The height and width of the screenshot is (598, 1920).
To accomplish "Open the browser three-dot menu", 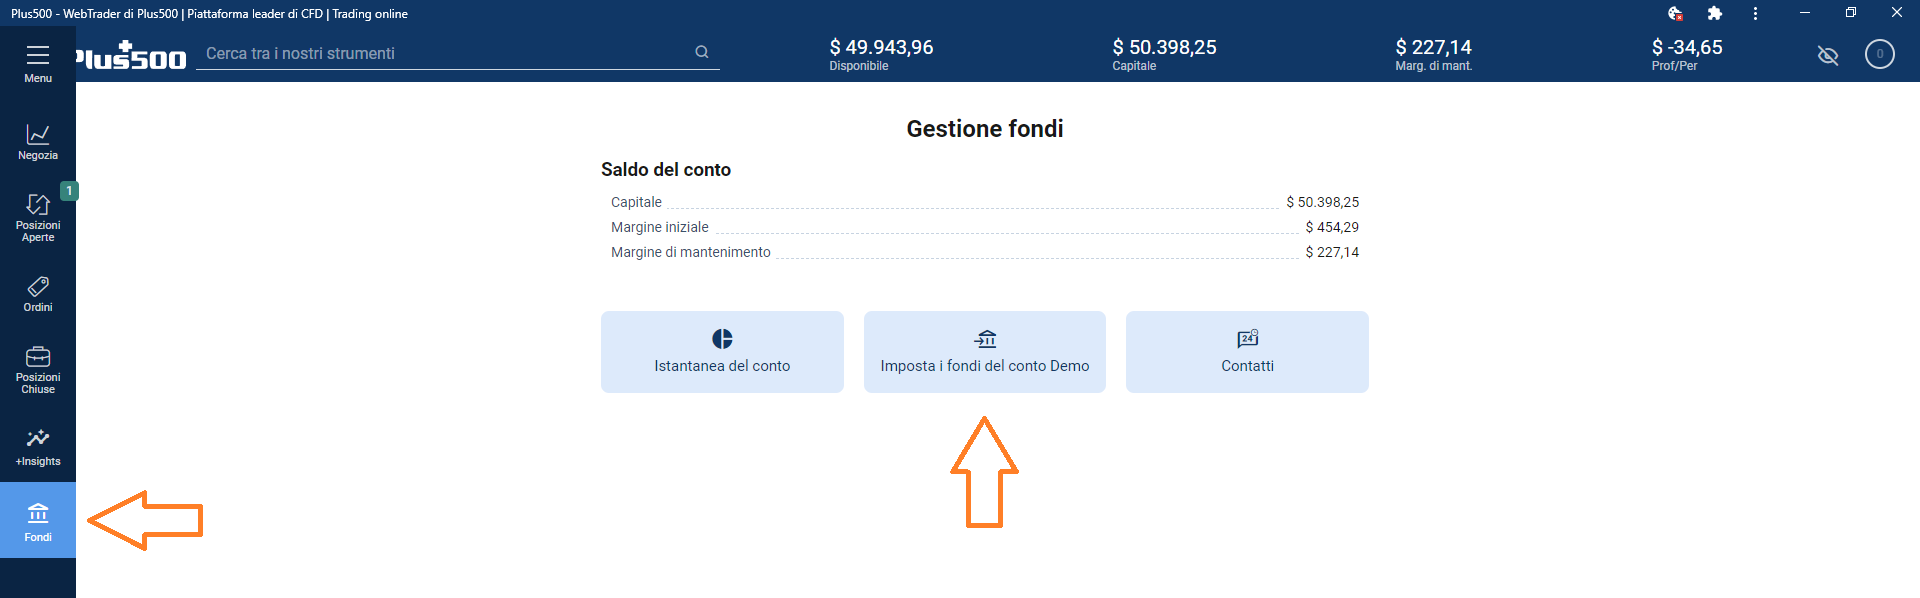I will coord(1755,13).
